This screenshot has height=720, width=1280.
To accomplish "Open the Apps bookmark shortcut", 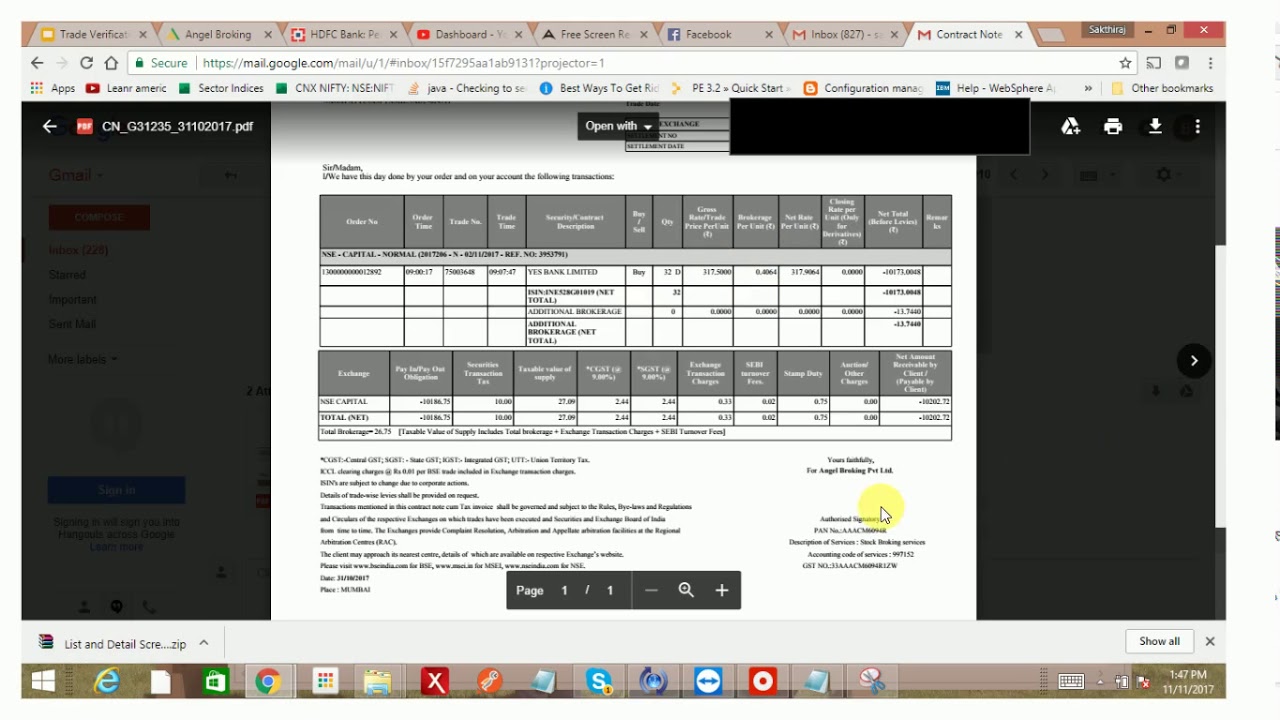I will pyautogui.click(x=53, y=88).
